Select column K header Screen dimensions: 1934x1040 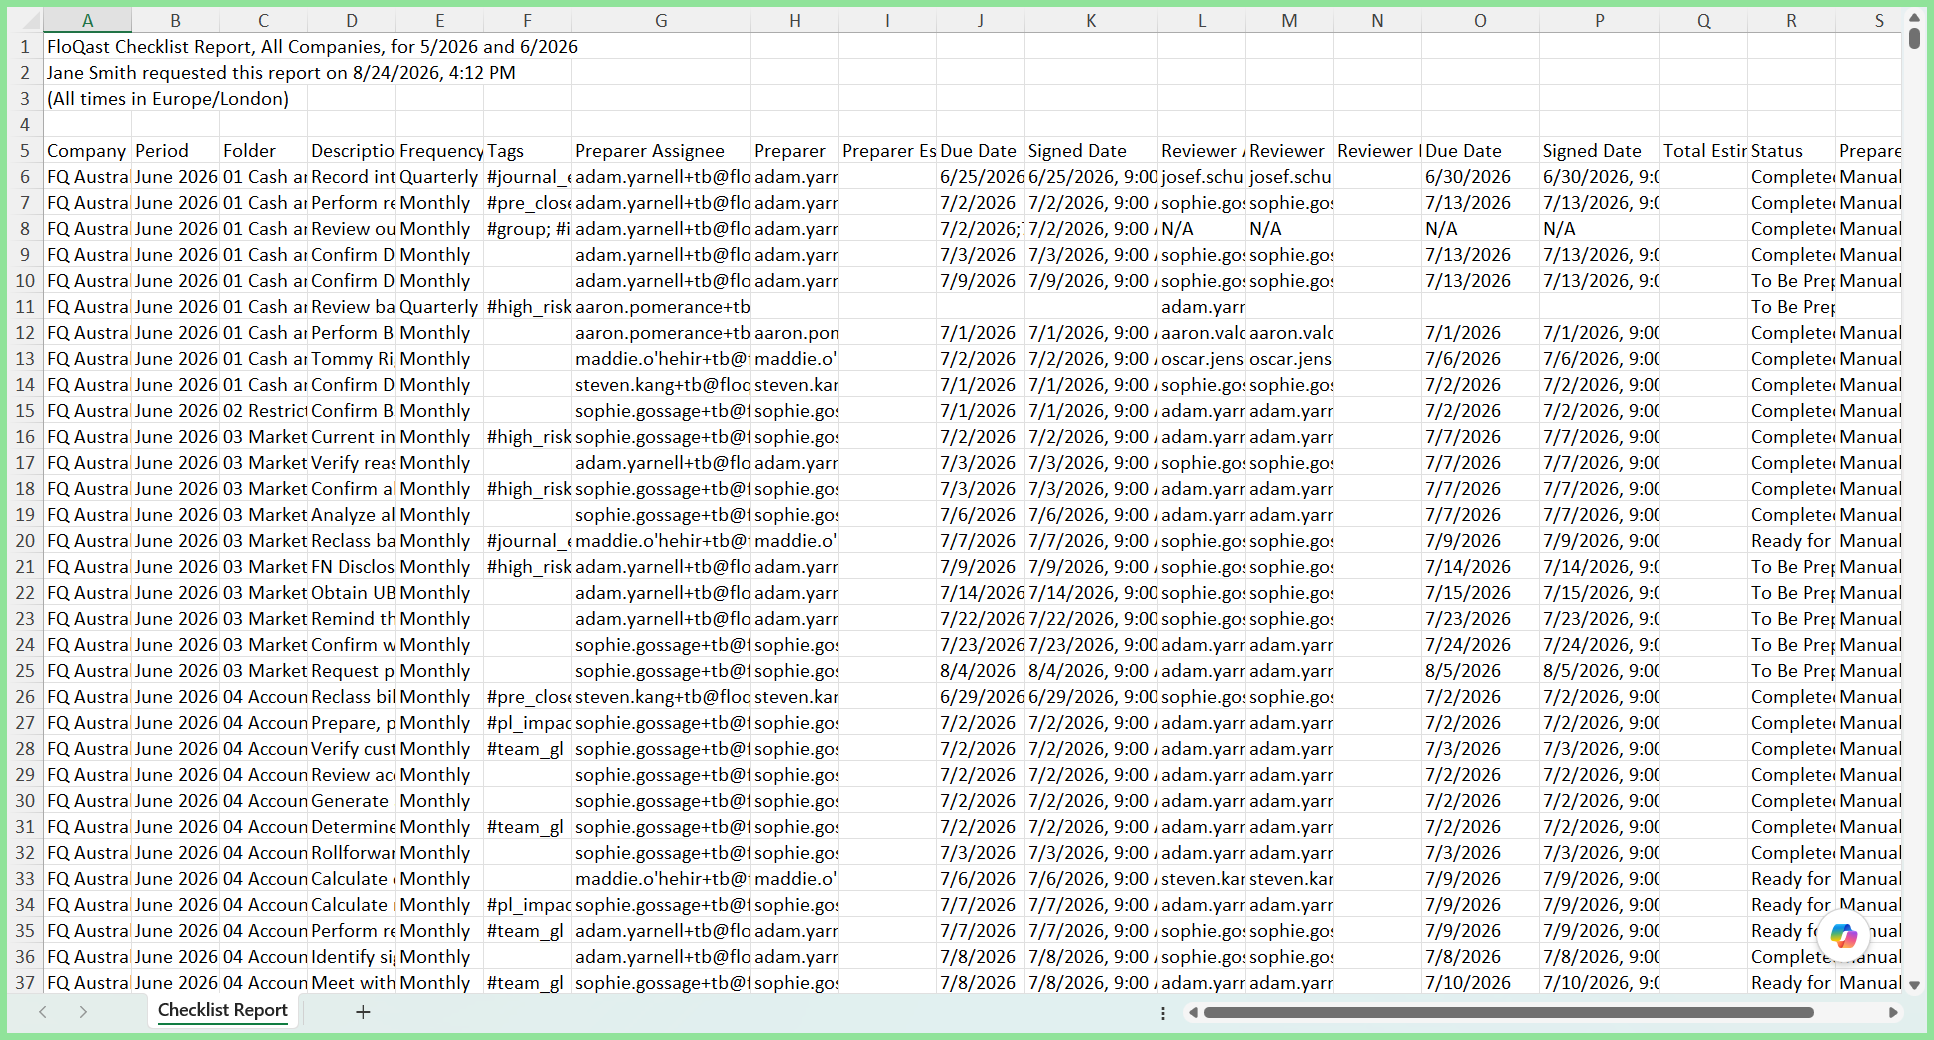pyautogui.click(x=1091, y=21)
